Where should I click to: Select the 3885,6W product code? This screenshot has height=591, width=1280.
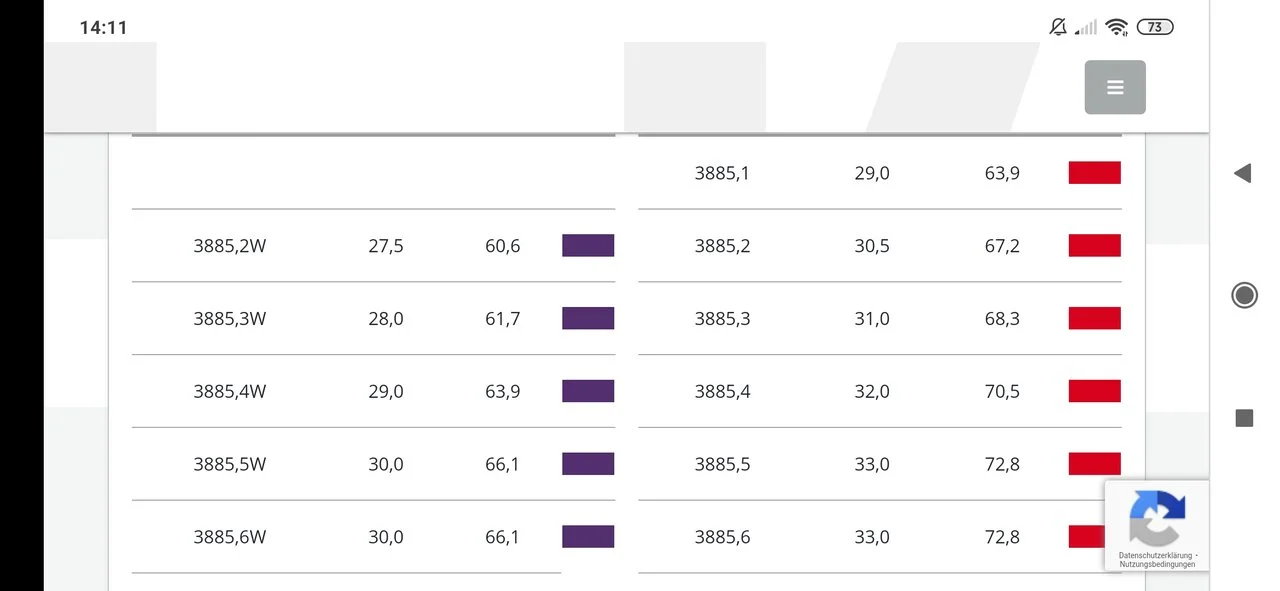tap(230, 537)
